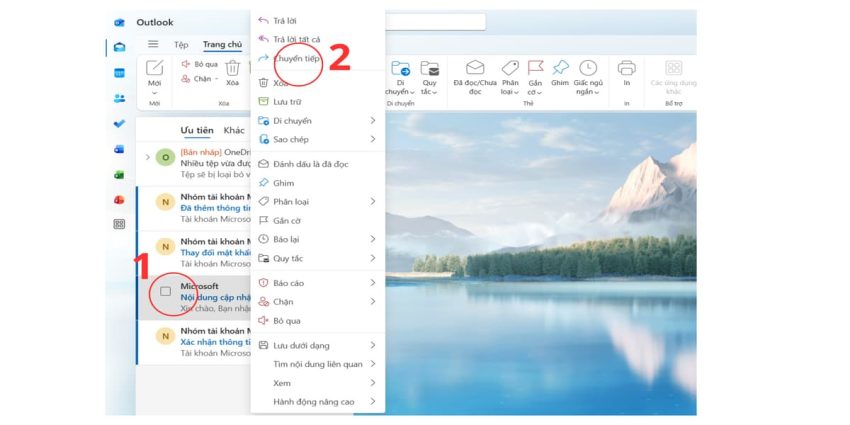
Task: Expand the OneDrive conversation thread chevron
Action: (147, 157)
